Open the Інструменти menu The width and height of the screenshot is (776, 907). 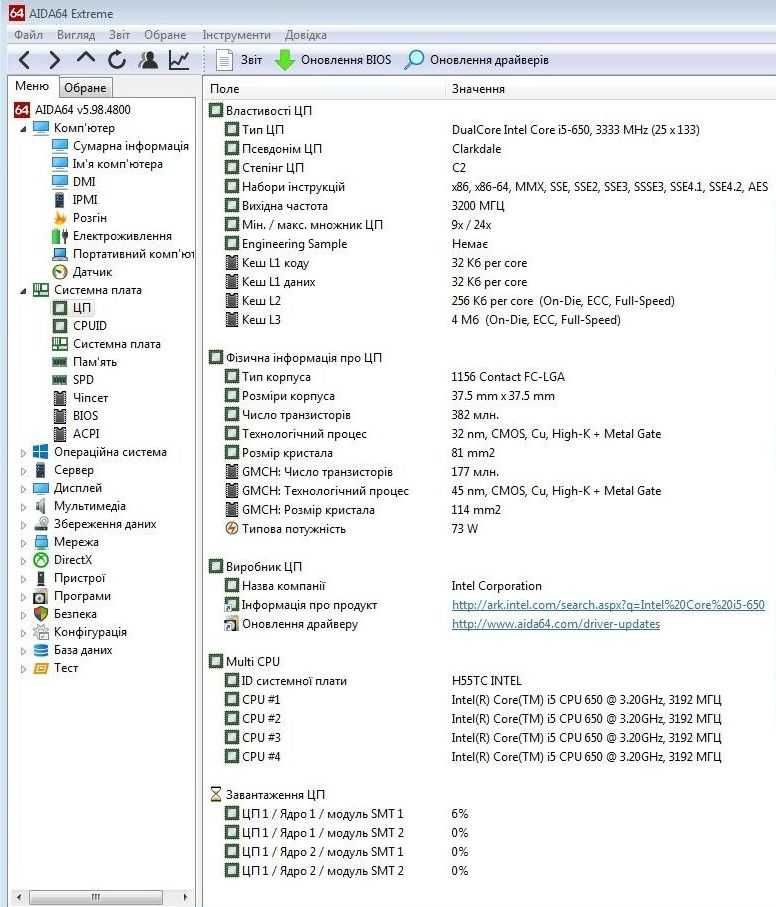coord(237,35)
